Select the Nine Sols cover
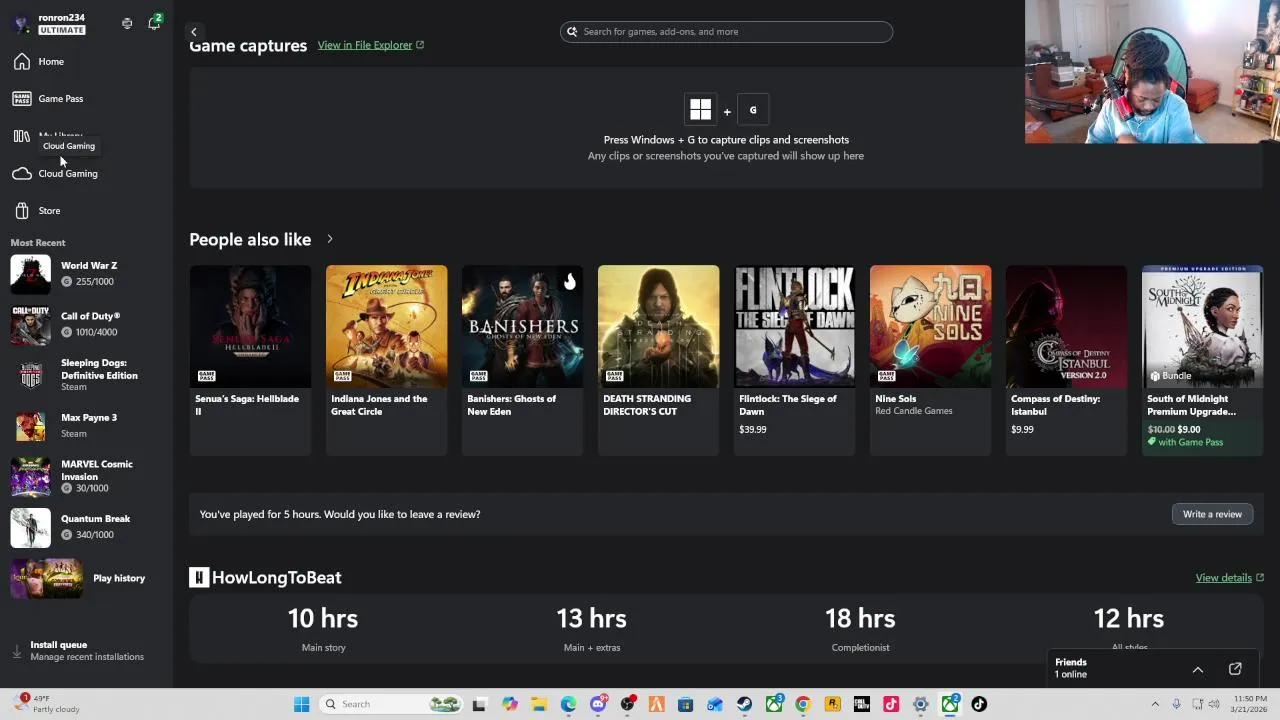Image resolution: width=1280 pixels, height=720 pixels. coord(931,326)
